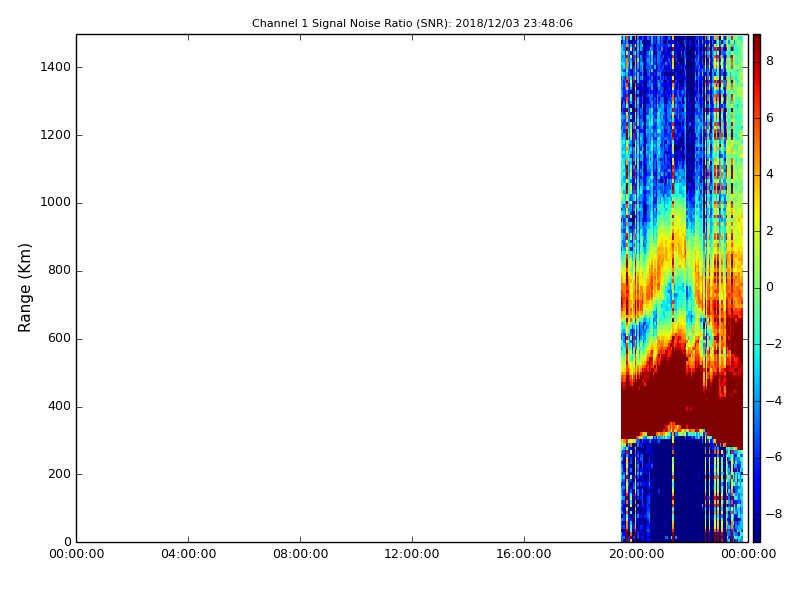Click the '20:00:00' time axis label

[x=636, y=554]
